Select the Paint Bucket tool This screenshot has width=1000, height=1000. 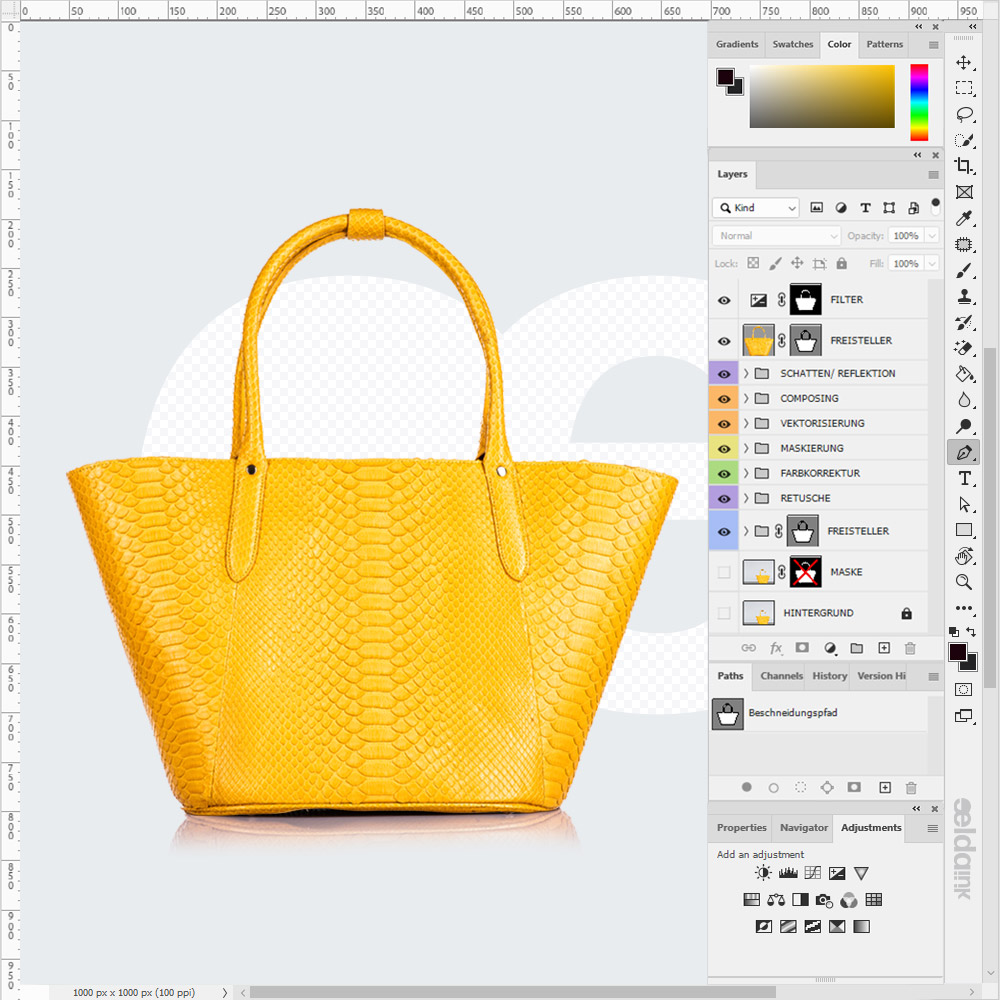click(x=964, y=374)
